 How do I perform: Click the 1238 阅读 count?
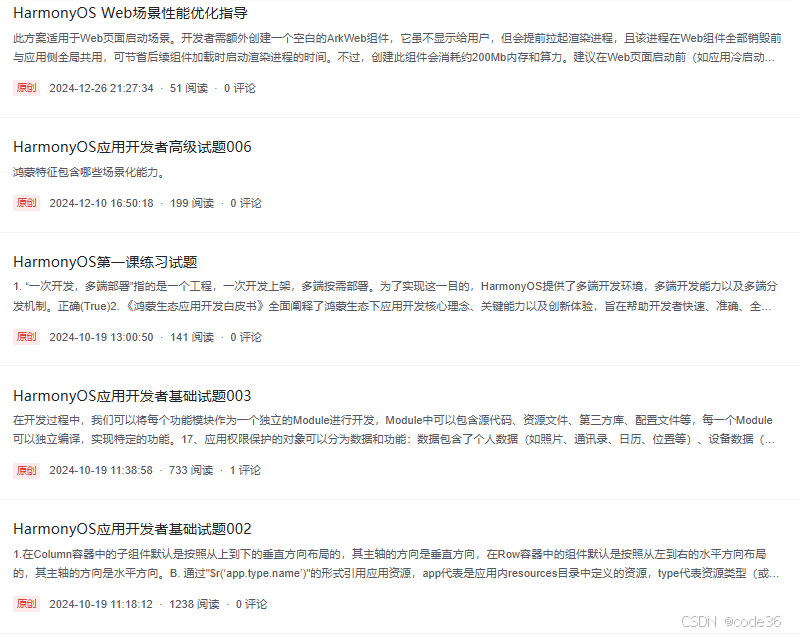[194, 604]
